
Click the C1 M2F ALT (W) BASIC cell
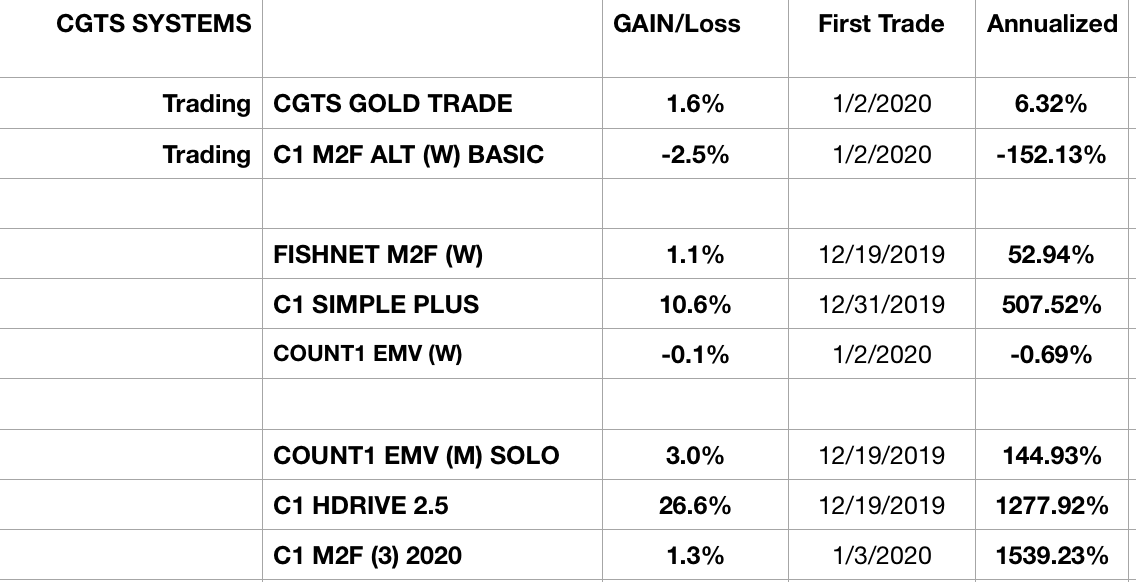408,154
